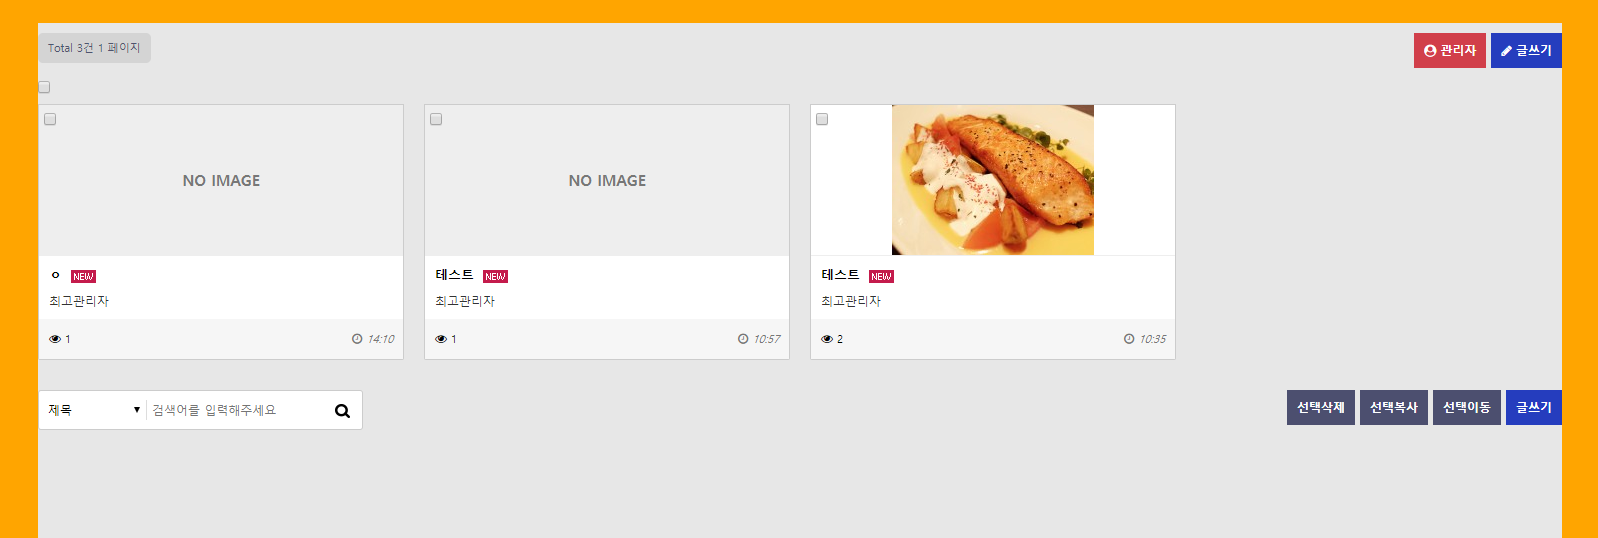Click the 선택복사 button

[x=1394, y=407]
